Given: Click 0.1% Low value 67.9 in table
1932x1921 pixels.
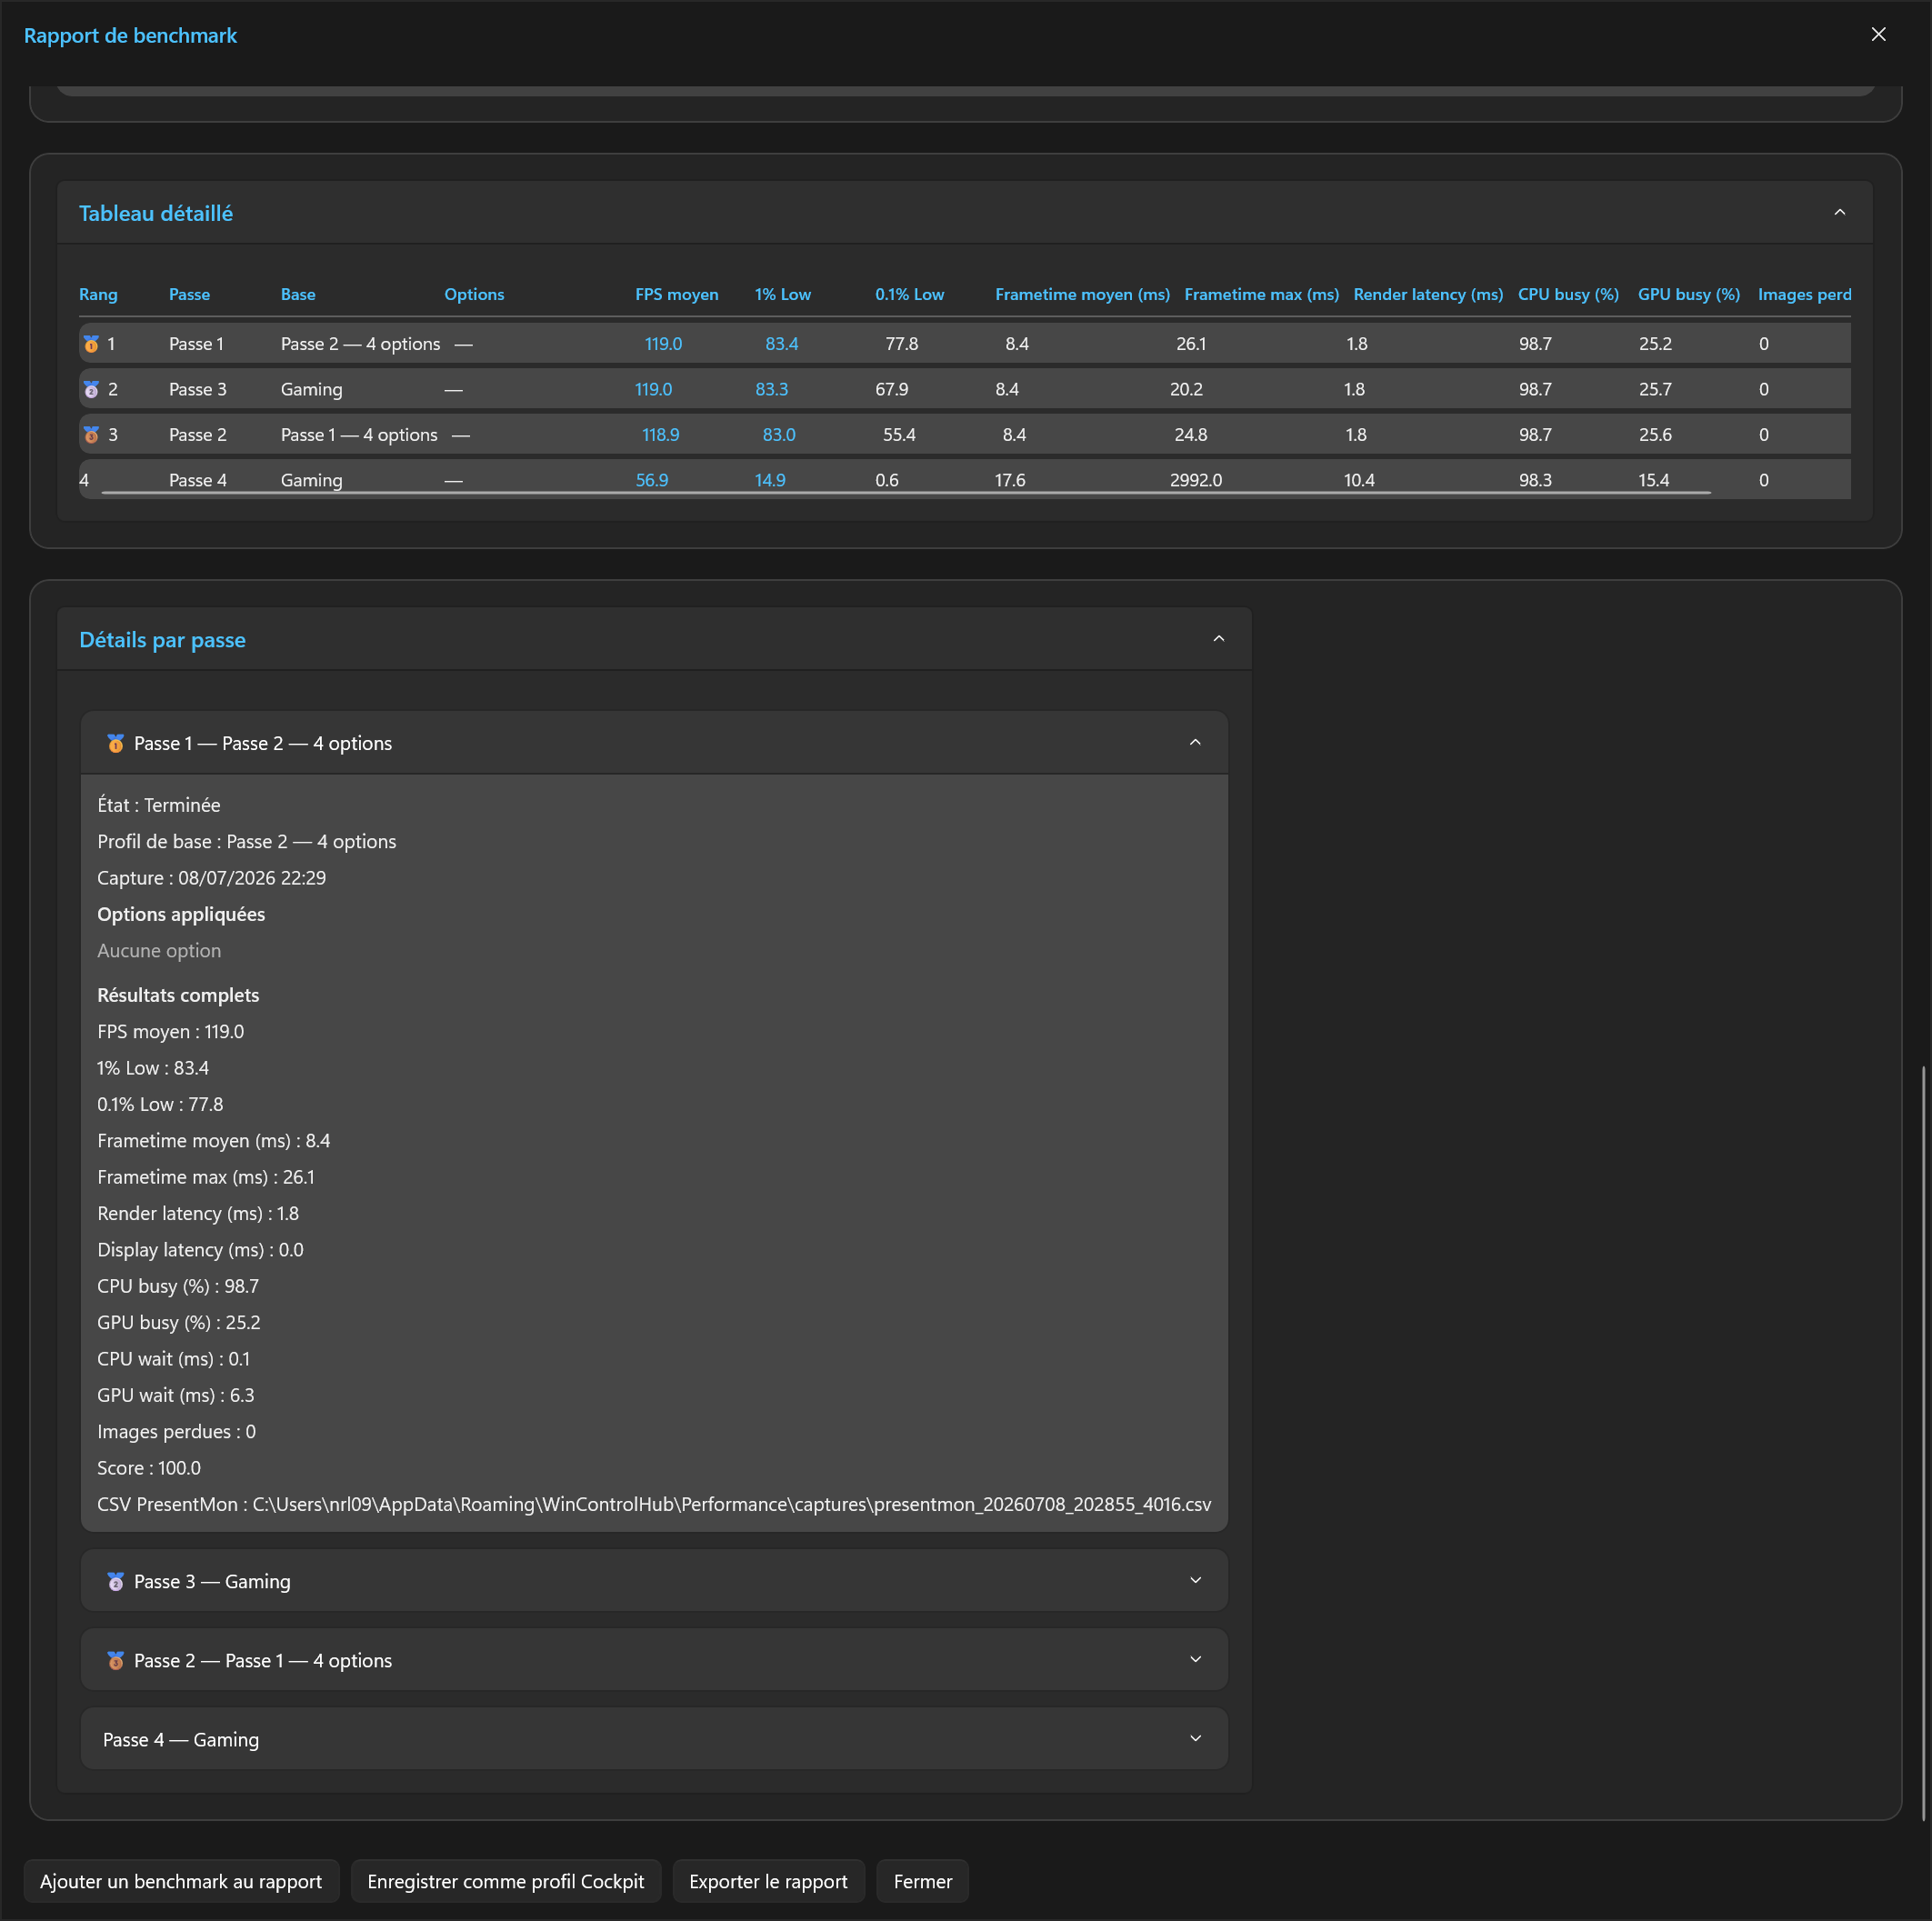Looking at the screenshot, I should click(891, 389).
